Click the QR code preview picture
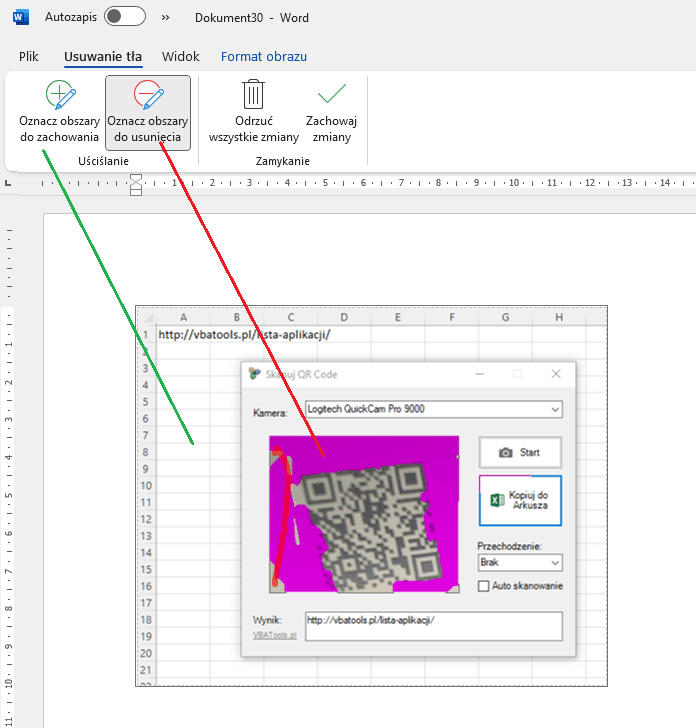696x728 pixels. coord(364,514)
